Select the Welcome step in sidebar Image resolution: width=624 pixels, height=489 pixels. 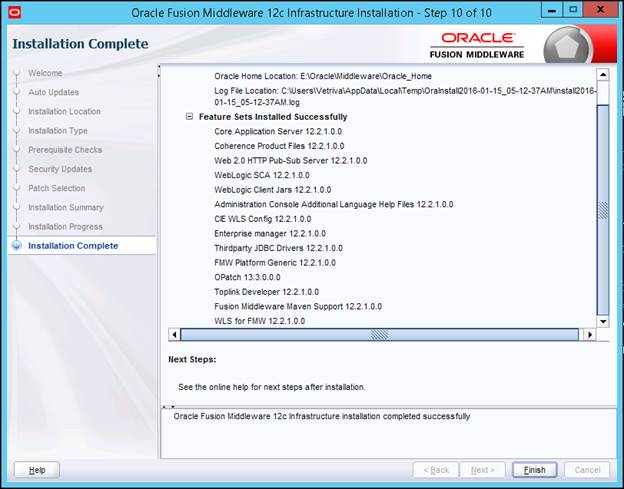(45, 73)
